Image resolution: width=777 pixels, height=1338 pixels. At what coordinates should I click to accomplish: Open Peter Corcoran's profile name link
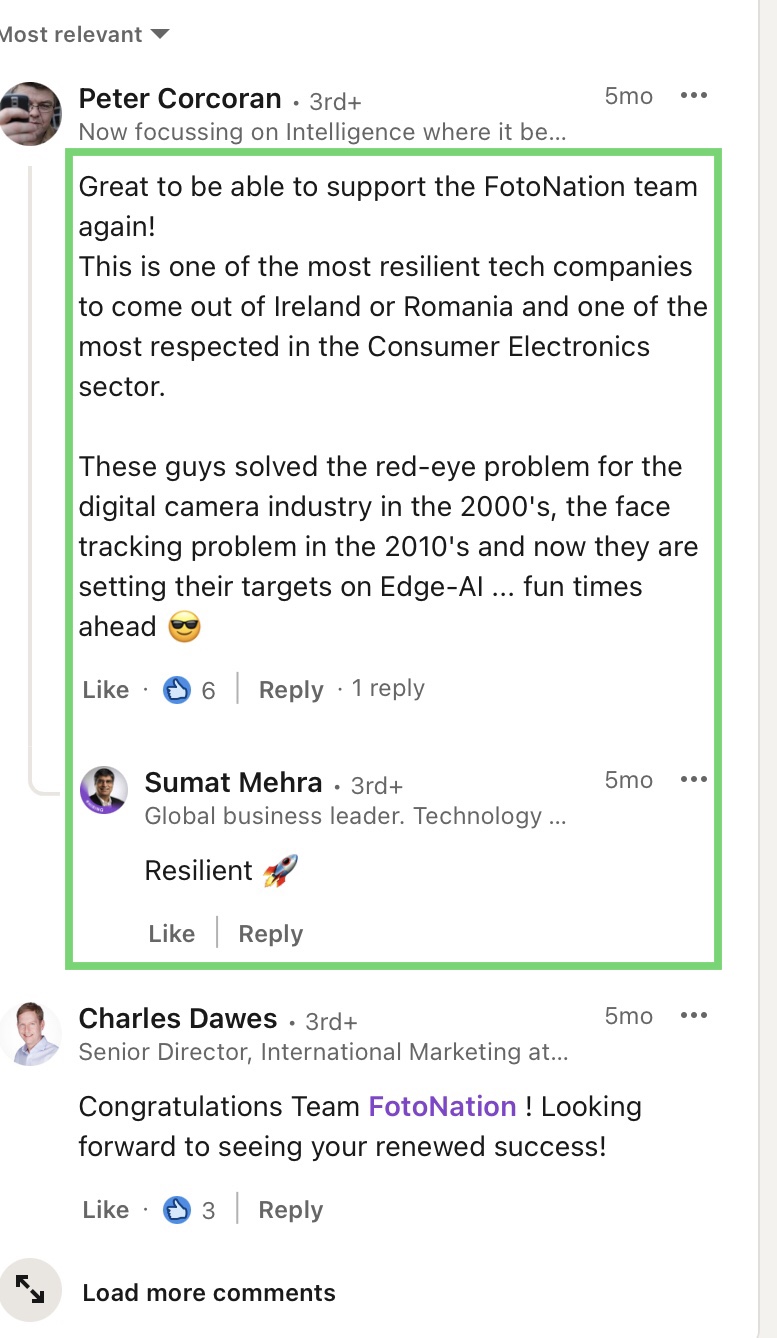(x=180, y=99)
